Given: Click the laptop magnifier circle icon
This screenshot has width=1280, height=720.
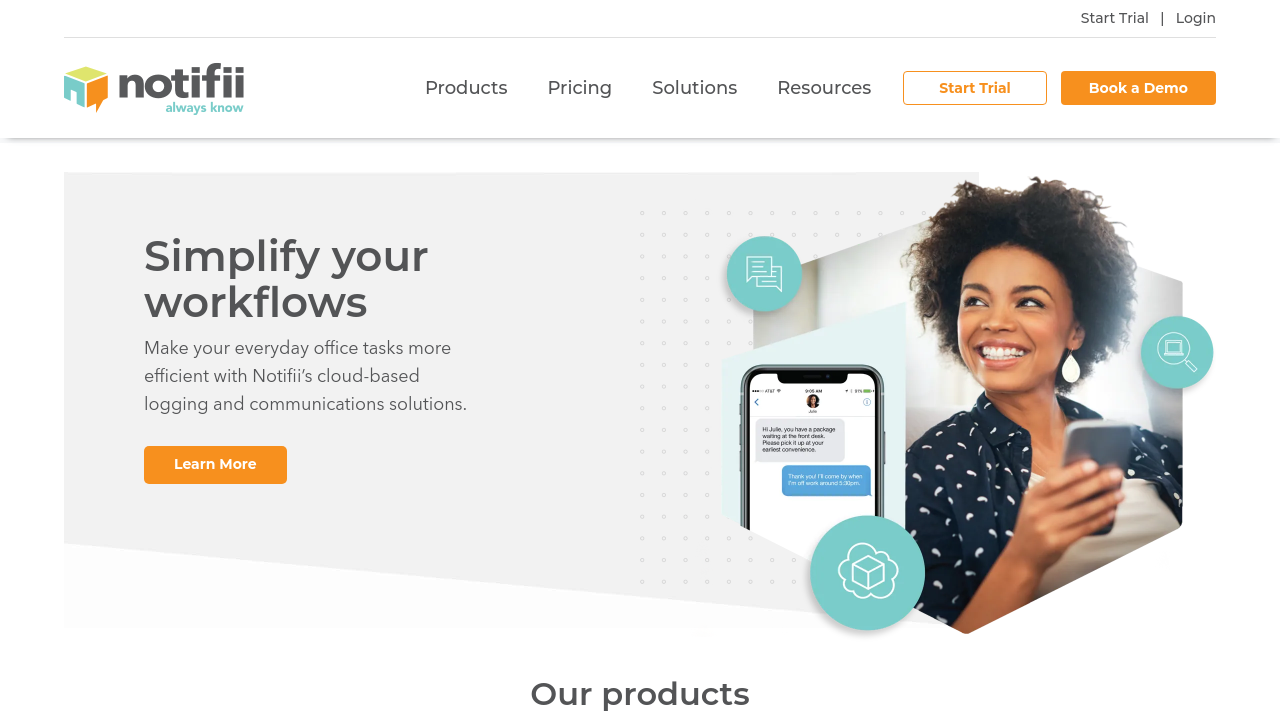Looking at the screenshot, I should pyautogui.click(x=1177, y=352).
